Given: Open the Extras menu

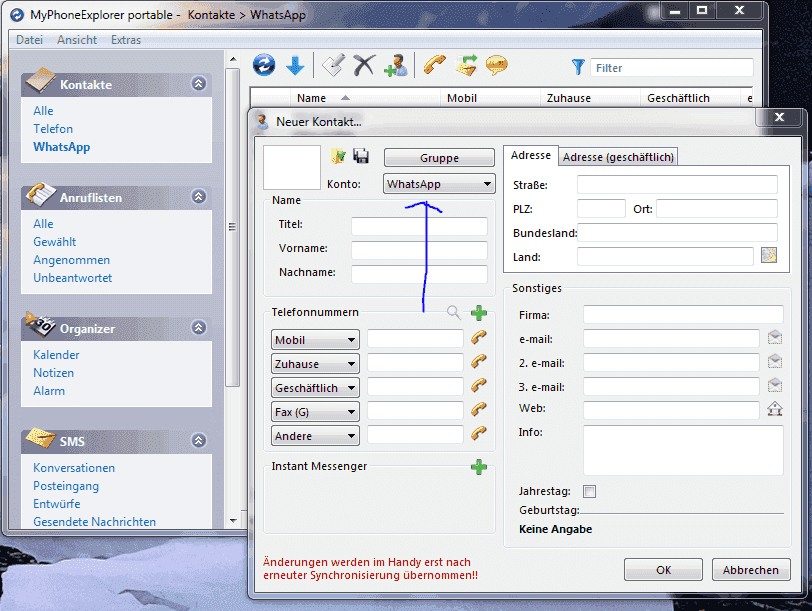Looking at the screenshot, I should click(126, 40).
